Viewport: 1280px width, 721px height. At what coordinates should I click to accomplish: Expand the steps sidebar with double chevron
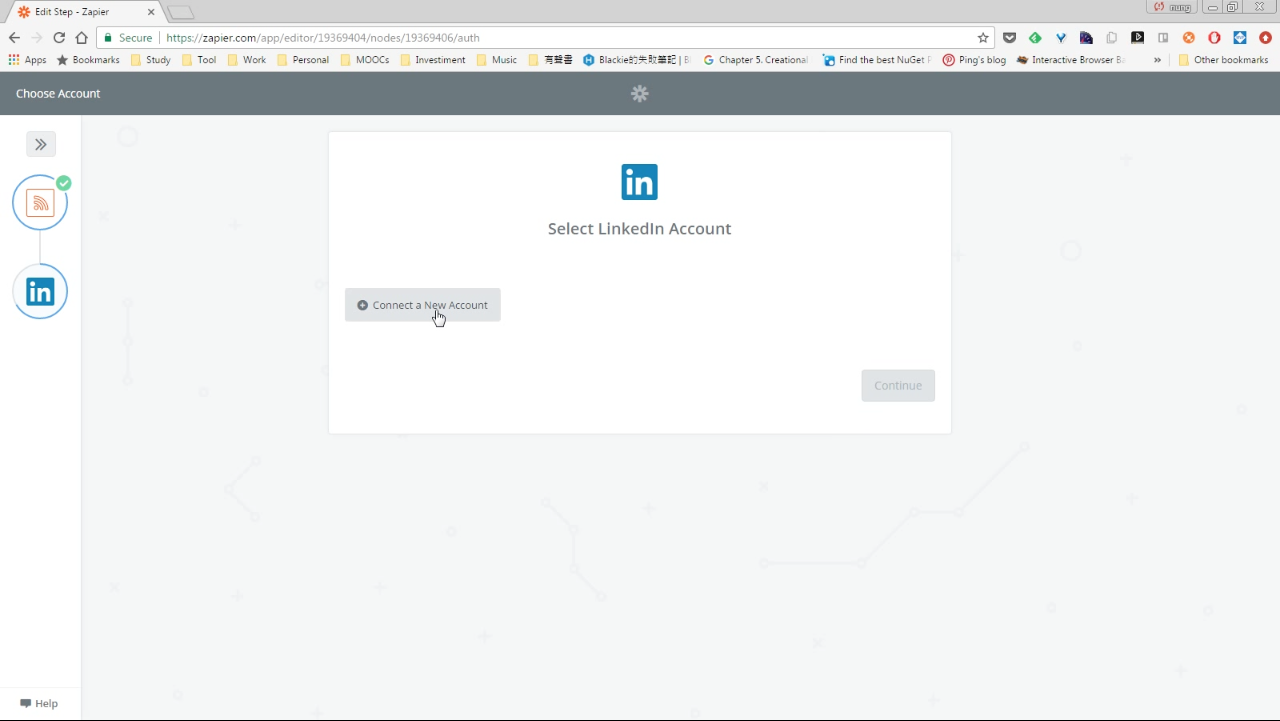[41, 144]
